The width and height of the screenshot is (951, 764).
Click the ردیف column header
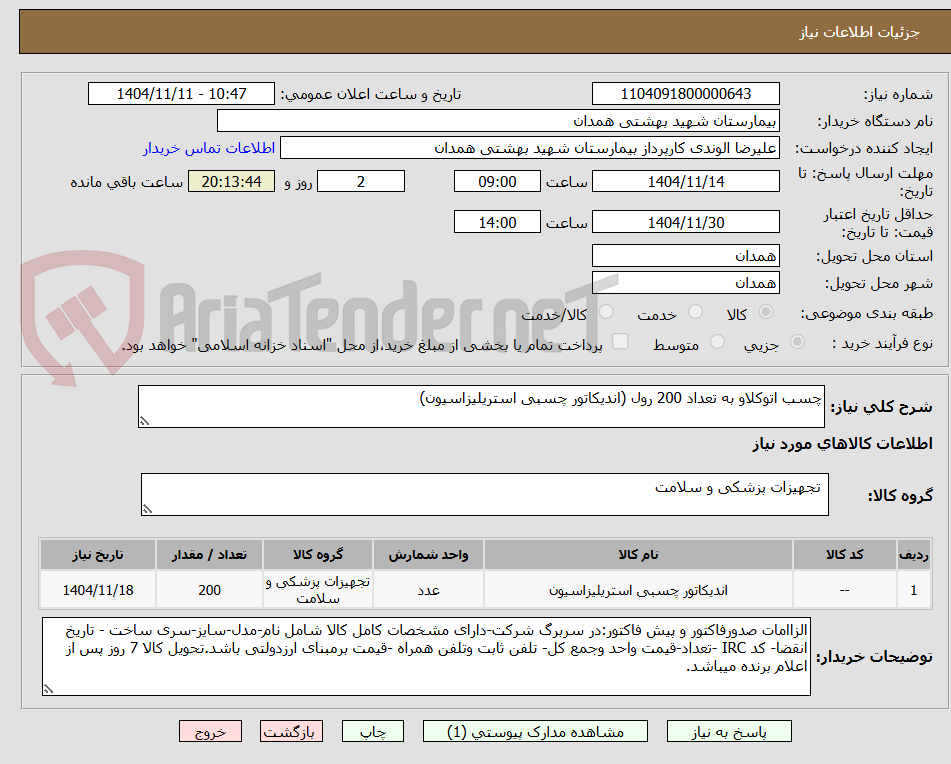tap(914, 554)
